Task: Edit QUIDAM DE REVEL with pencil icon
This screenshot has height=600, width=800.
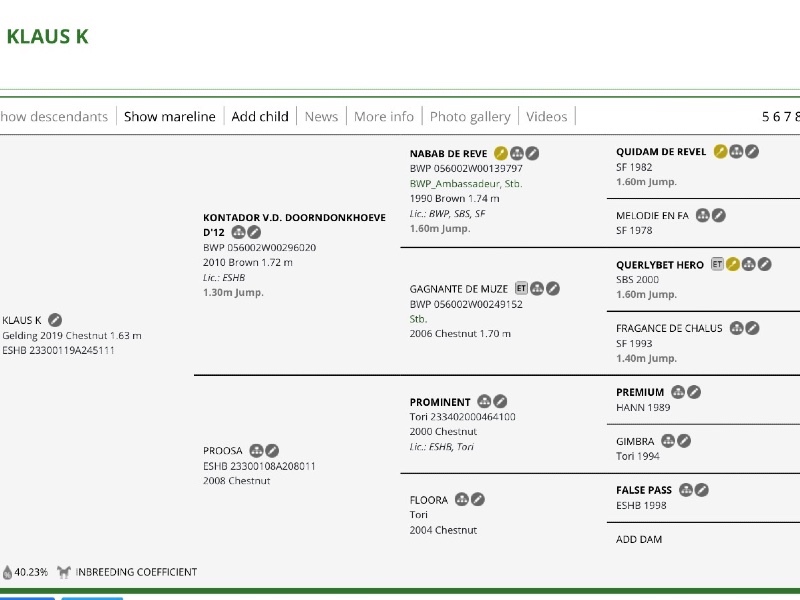Action: (752, 152)
